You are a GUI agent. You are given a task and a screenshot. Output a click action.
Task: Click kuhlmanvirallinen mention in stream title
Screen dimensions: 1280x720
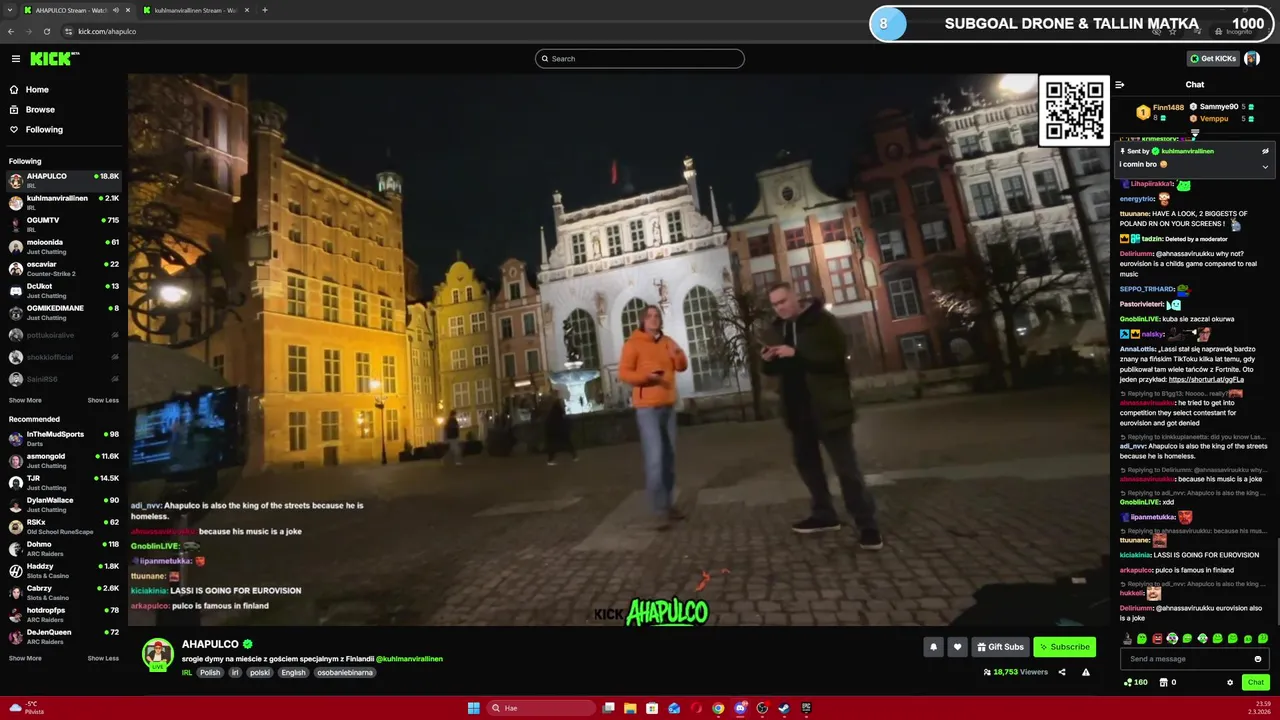coord(409,659)
